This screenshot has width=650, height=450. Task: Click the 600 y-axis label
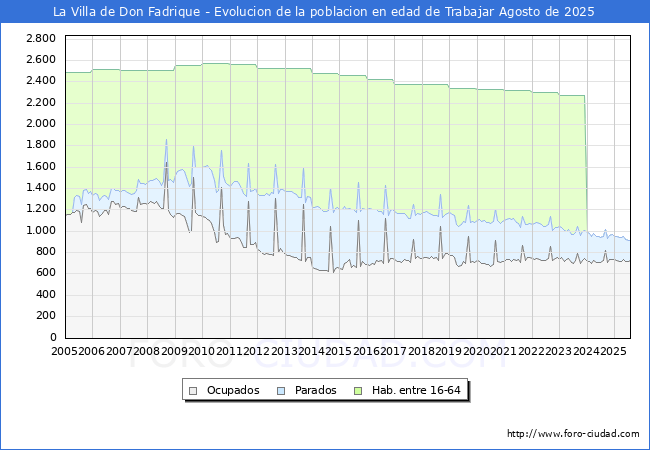pos(46,273)
